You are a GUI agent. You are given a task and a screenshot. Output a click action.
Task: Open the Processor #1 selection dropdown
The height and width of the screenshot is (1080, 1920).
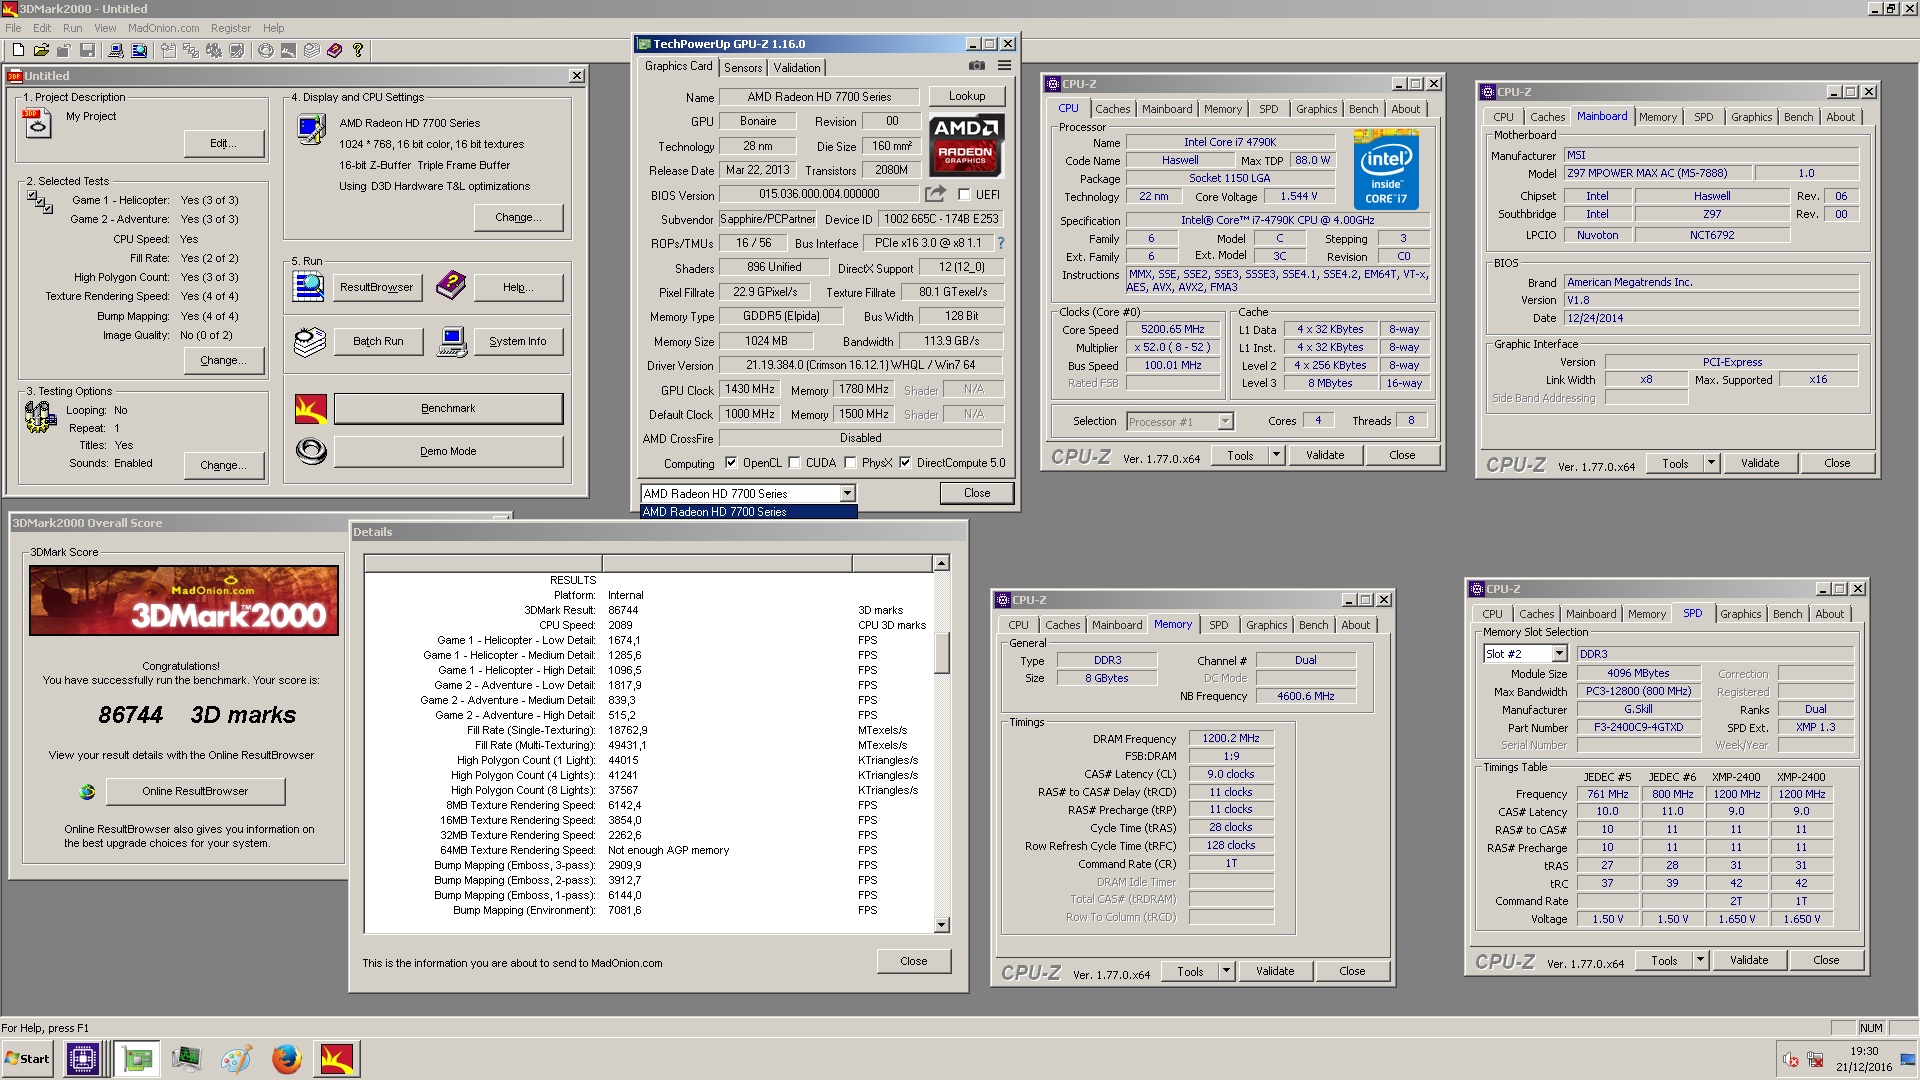click(x=1225, y=422)
